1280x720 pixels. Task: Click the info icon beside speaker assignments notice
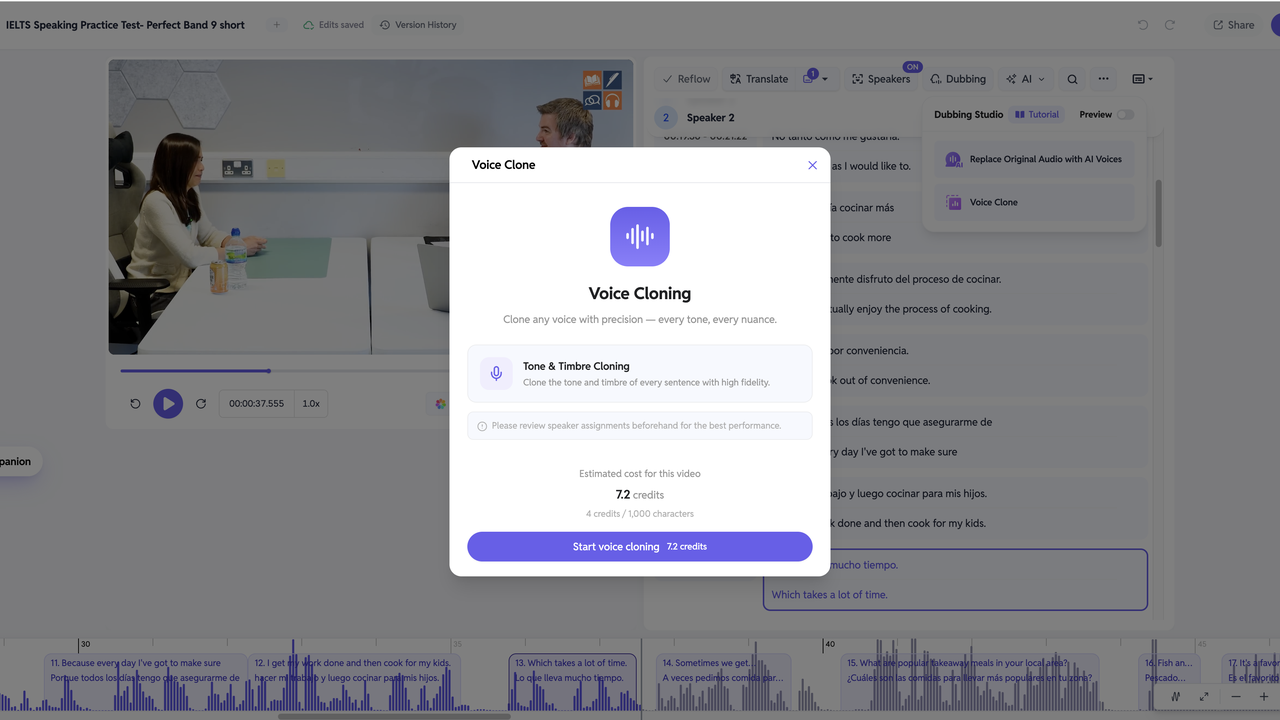tap(482, 426)
